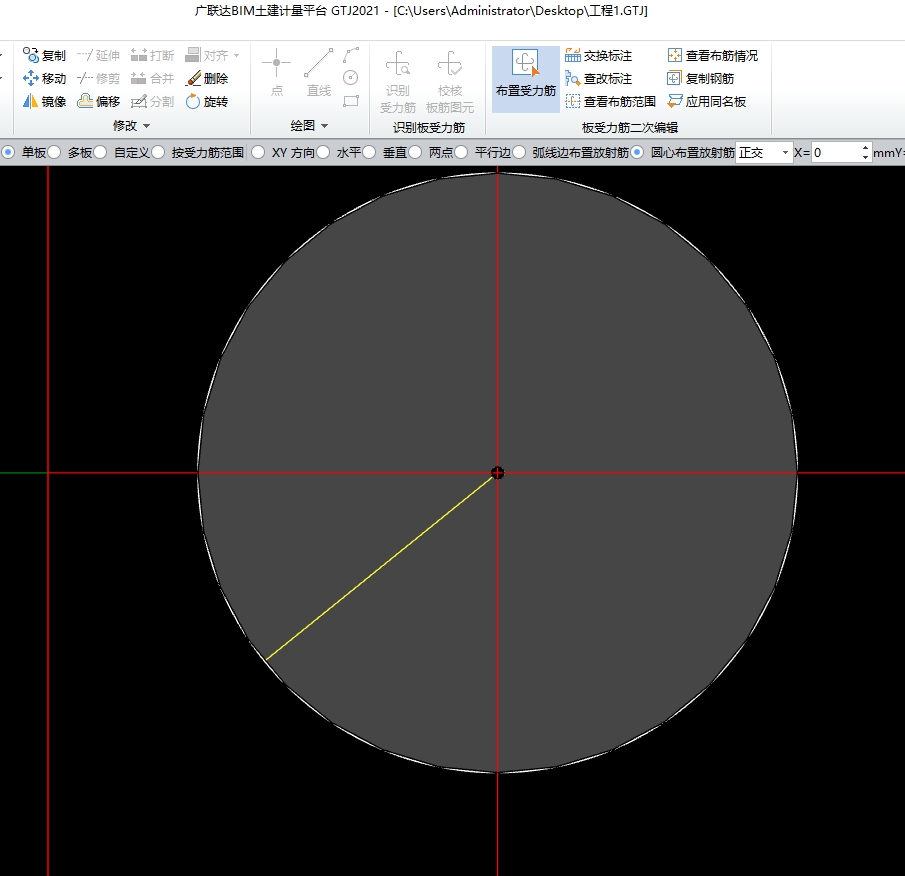
Task: Select the 两点 radio option
Action: [416, 152]
